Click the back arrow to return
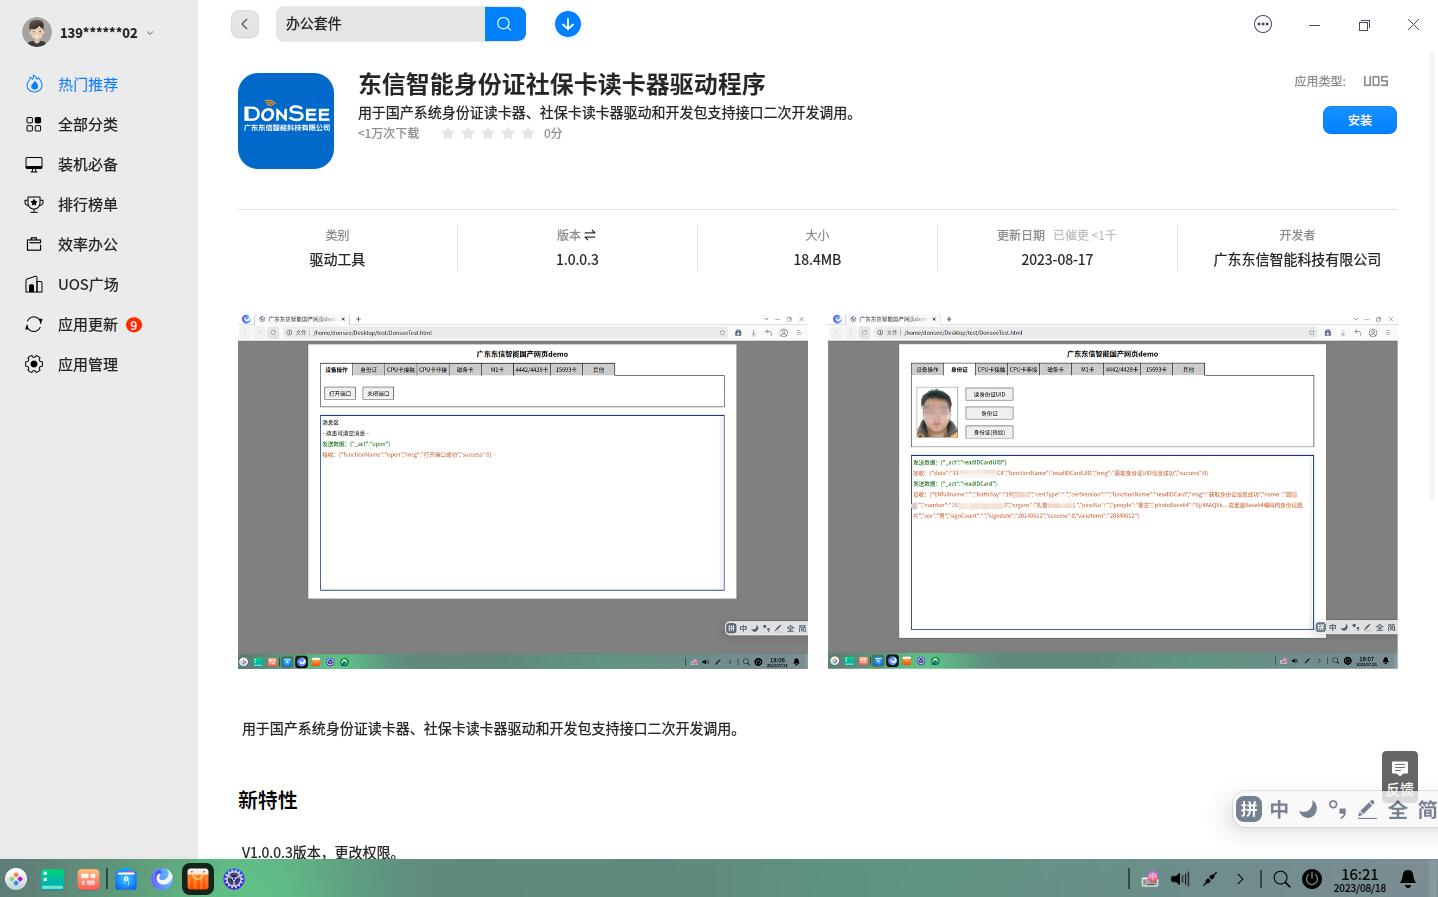This screenshot has height=897, width=1438. pyautogui.click(x=245, y=23)
